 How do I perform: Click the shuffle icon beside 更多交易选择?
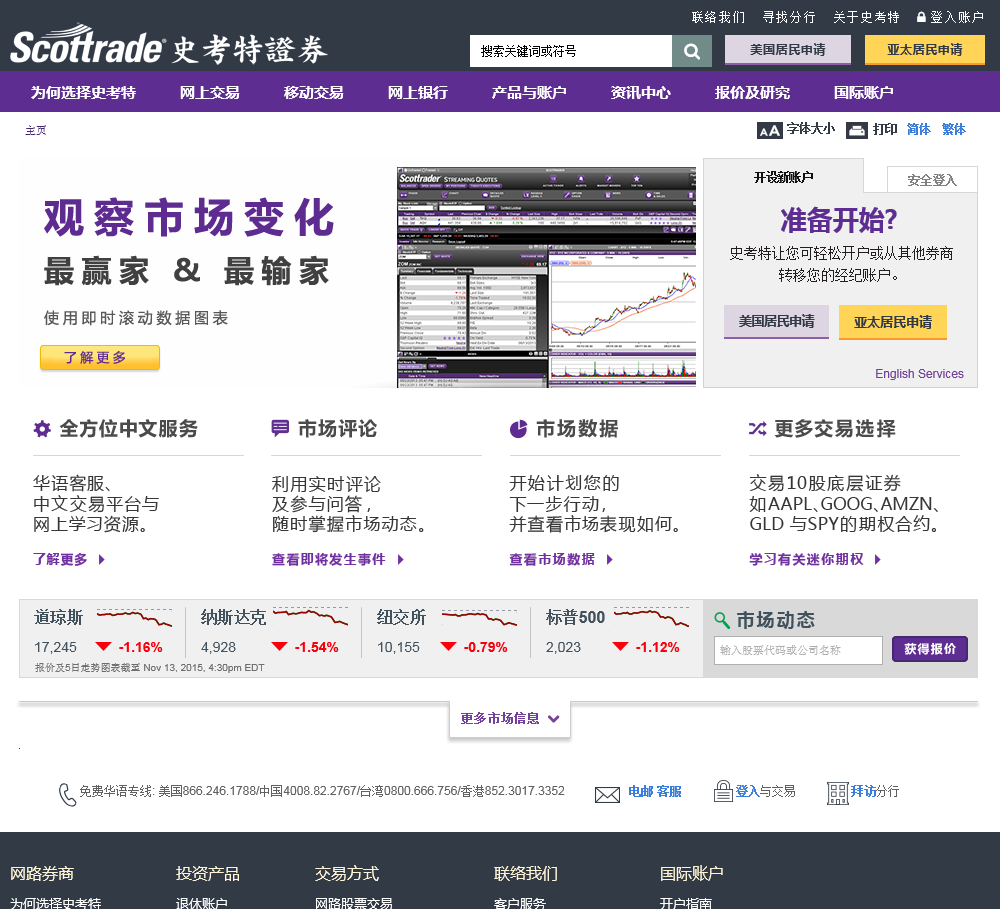(x=757, y=429)
